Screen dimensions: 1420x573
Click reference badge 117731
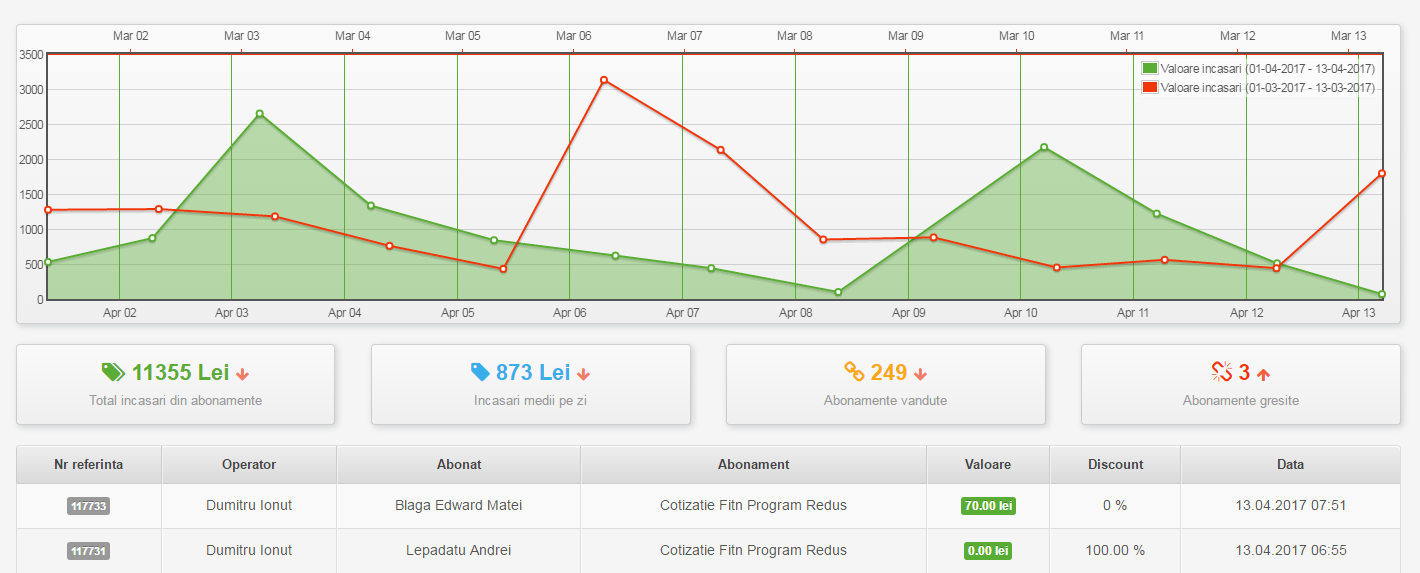click(88, 551)
